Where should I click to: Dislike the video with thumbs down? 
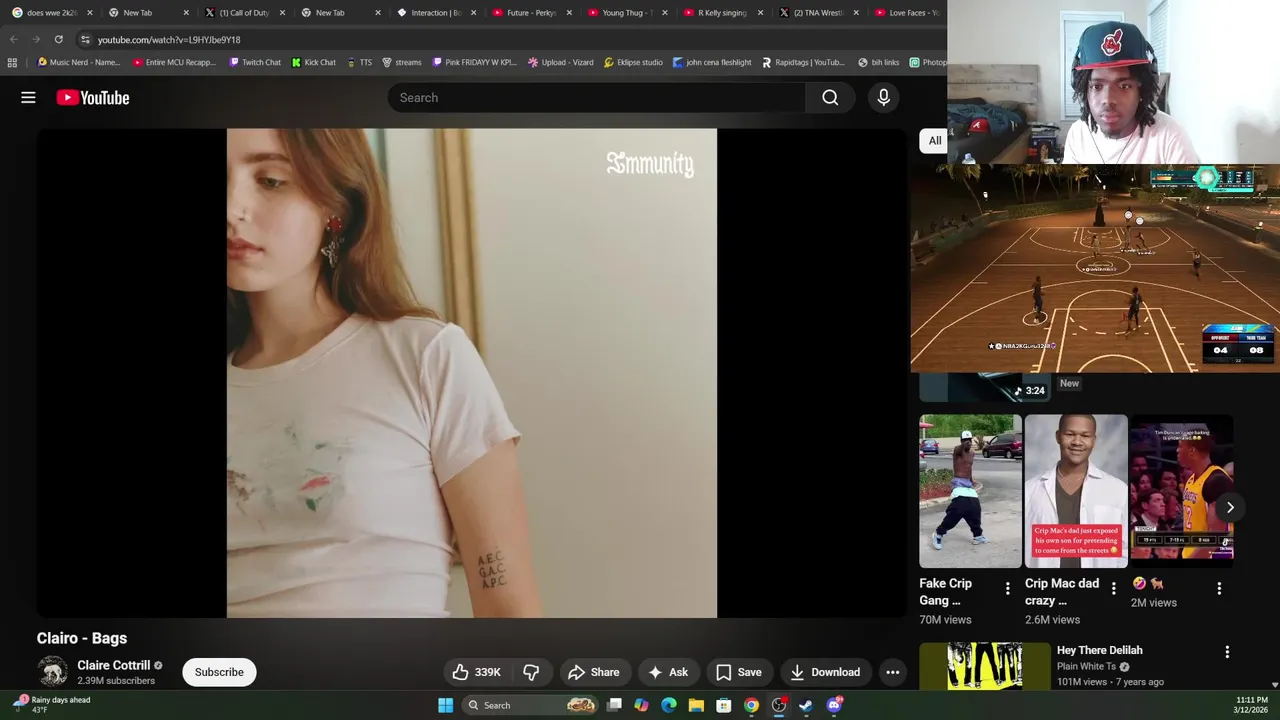tap(532, 672)
